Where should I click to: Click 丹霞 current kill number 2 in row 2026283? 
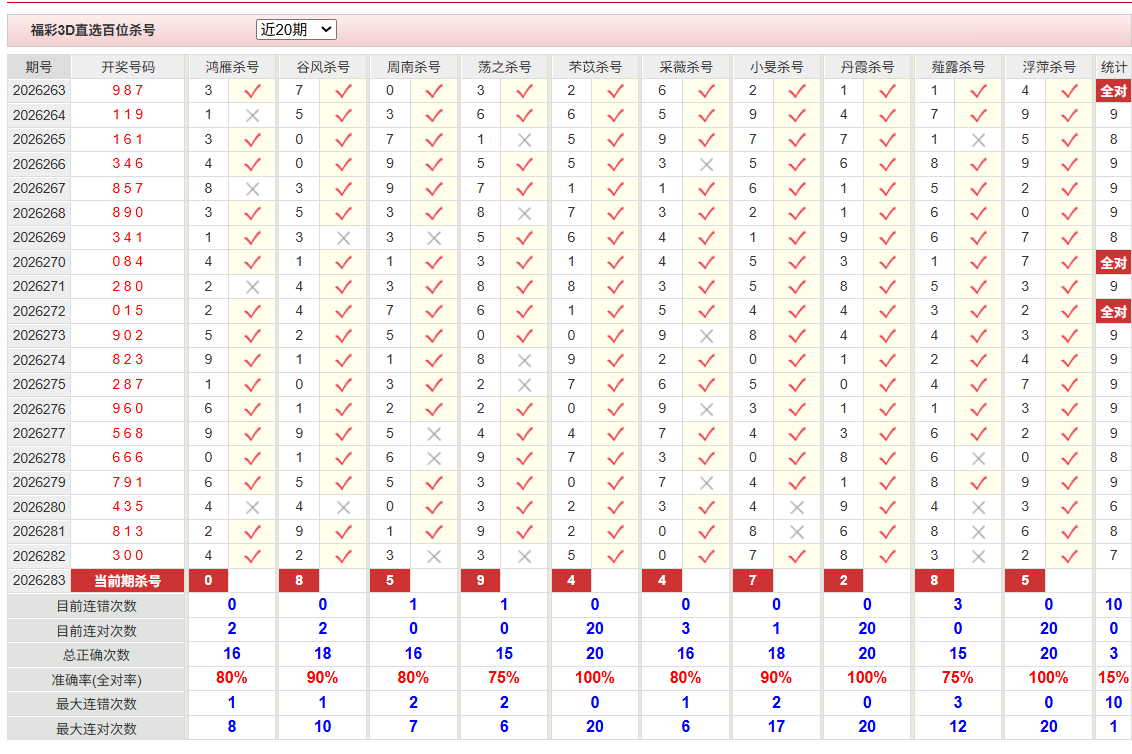pyautogui.click(x=844, y=581)
